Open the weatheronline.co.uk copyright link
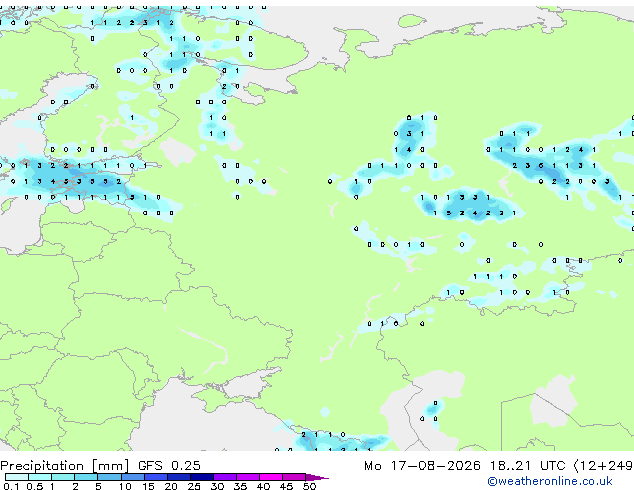Image resolution: width=634 pixels, height=490 pixels. (550, 482)
